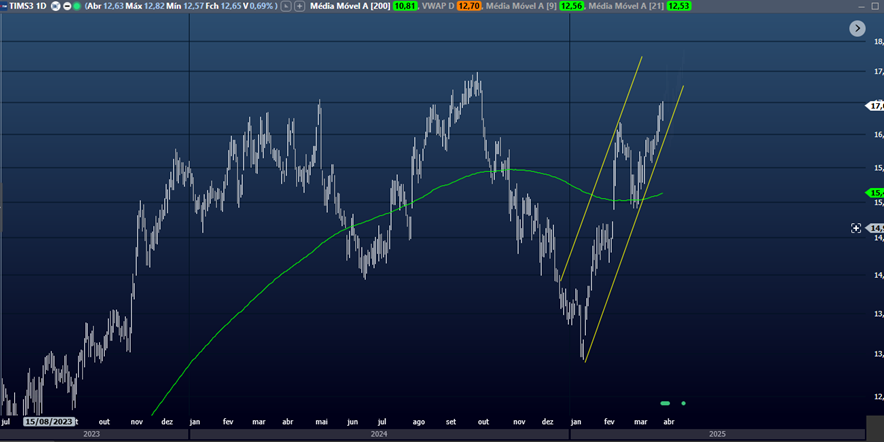Click the 2024 year band on the time axis
This screenshot has height=442, width=884.
(x=378, y=435)
